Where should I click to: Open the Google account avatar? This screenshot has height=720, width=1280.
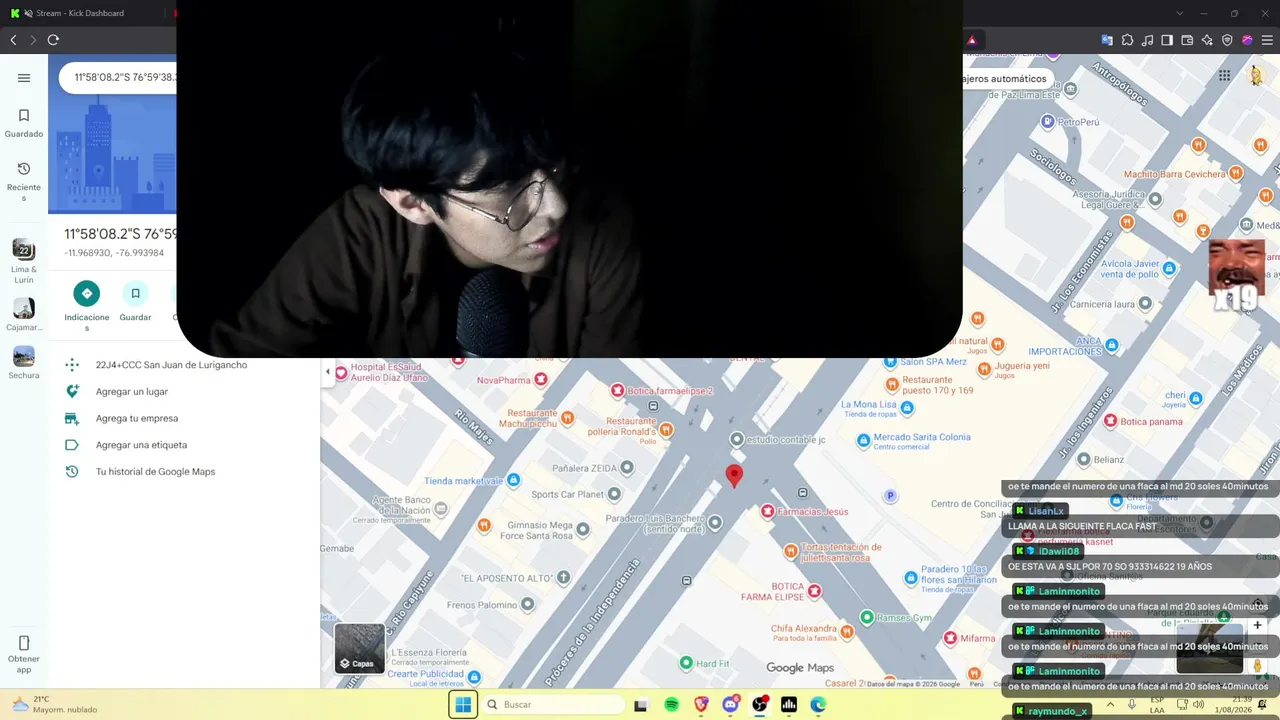coord(1257,76)
